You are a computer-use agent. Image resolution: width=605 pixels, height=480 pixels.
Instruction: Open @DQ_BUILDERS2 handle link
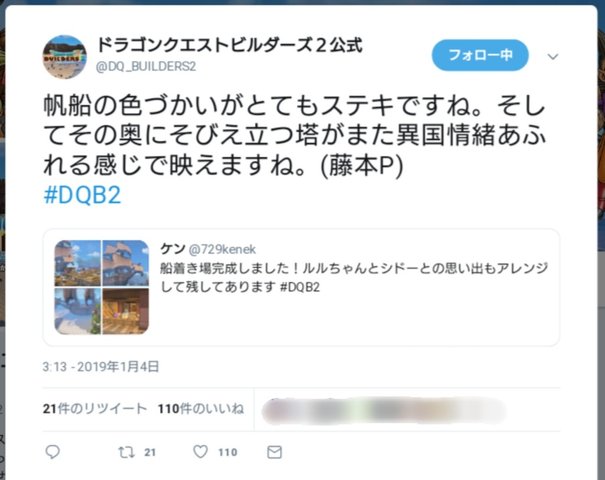click(146, 66)
